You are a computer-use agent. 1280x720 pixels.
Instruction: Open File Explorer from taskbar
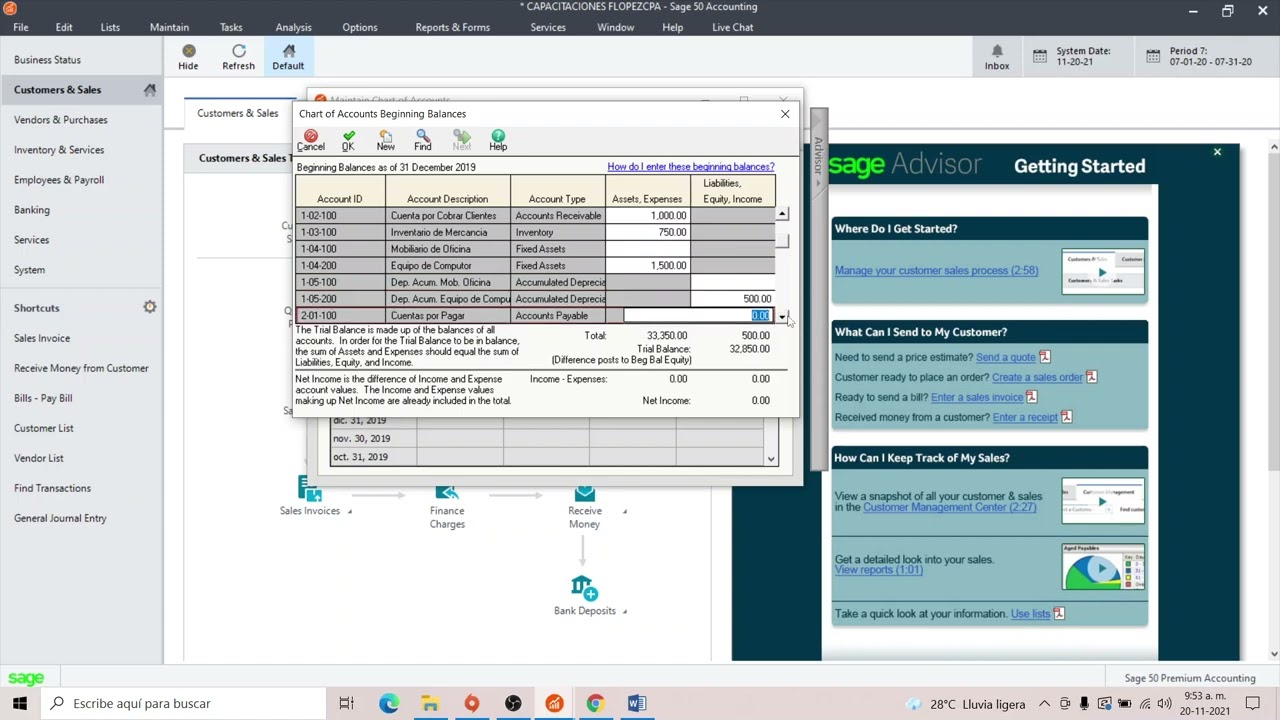tap(430, 703)
